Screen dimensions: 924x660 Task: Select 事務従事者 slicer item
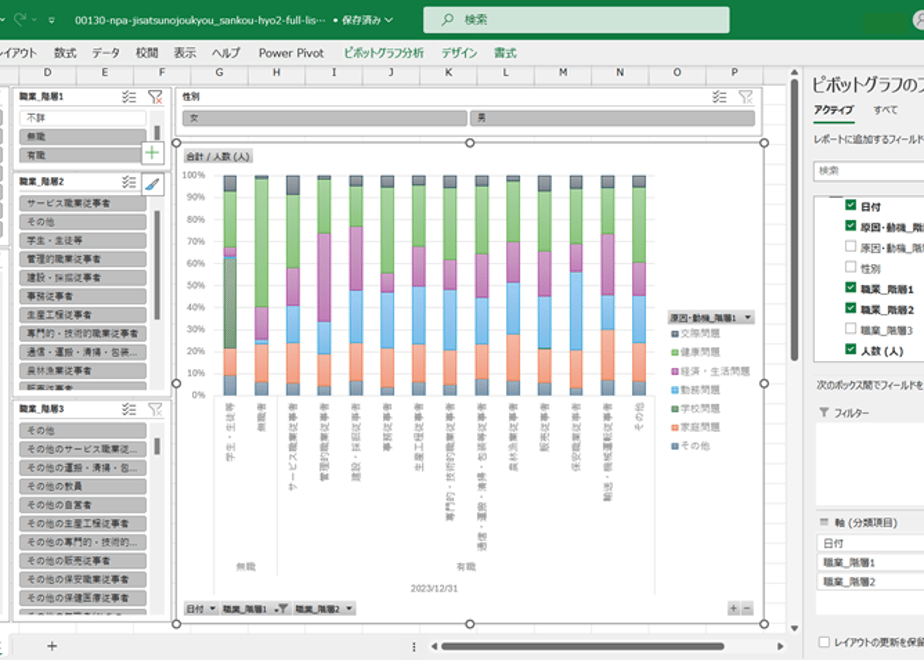pyautogui.click(x=82, y=296)
